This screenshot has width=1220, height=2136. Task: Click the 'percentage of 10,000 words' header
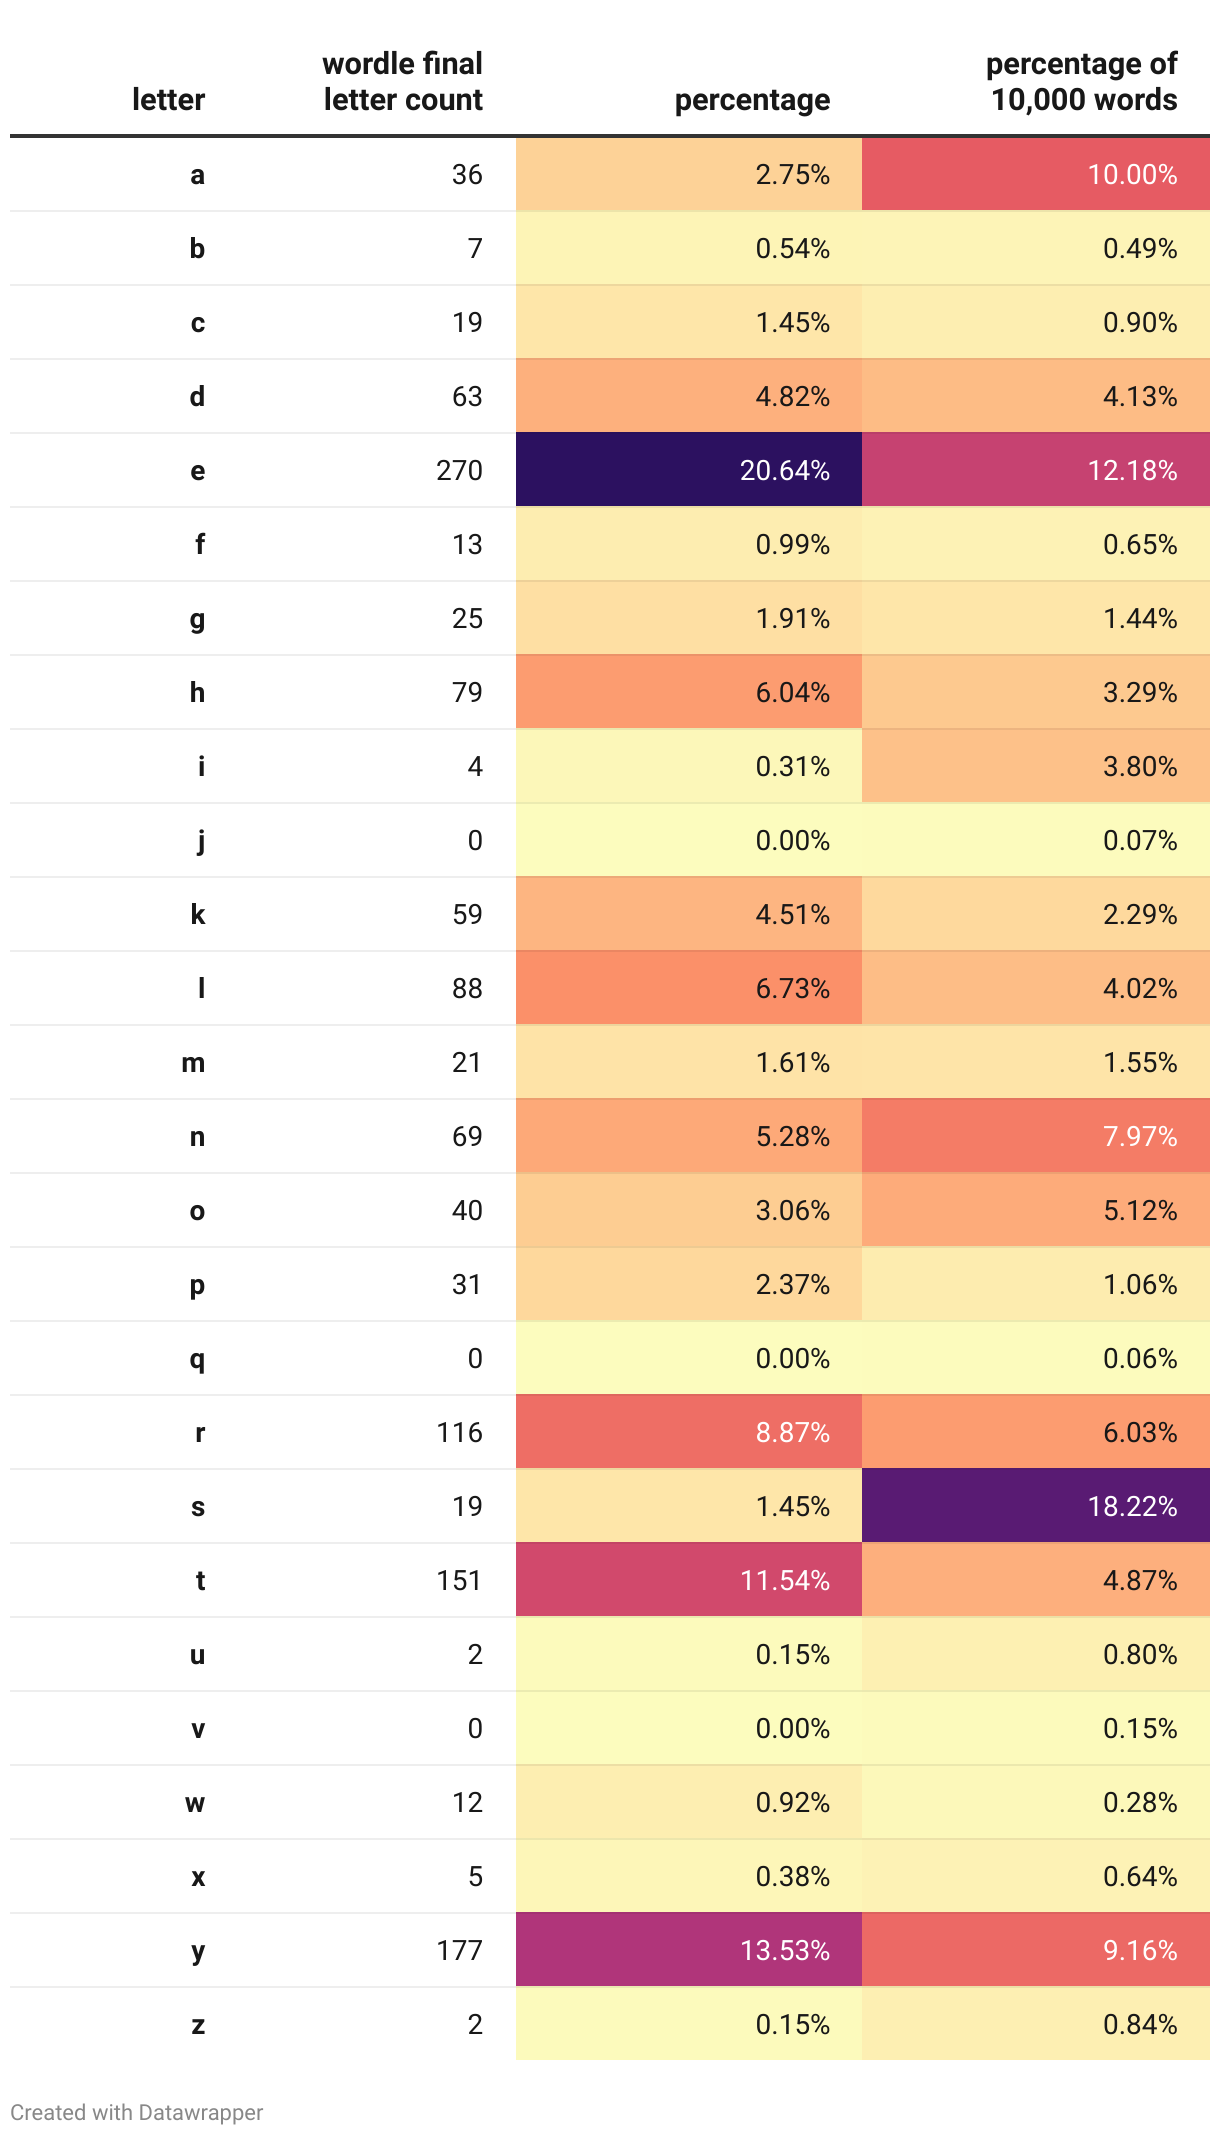click(x=1082, y=82)
